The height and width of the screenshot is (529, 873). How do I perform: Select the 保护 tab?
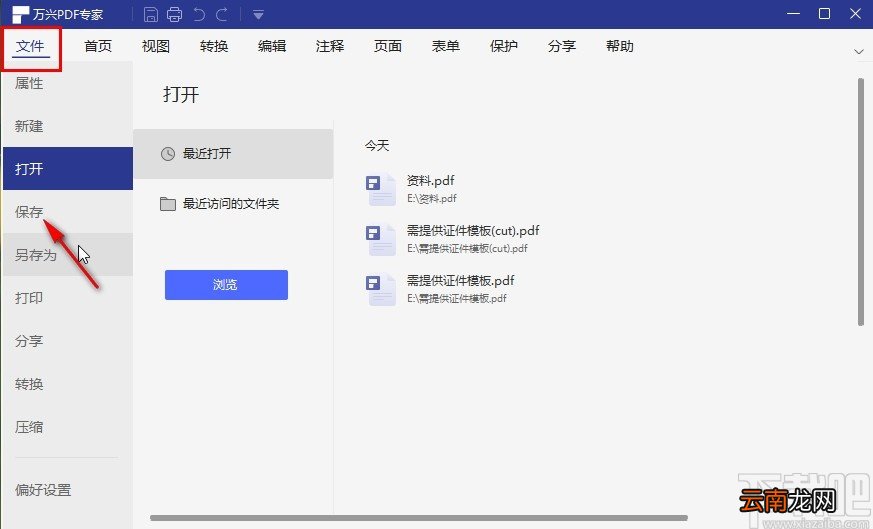[503, 46]
